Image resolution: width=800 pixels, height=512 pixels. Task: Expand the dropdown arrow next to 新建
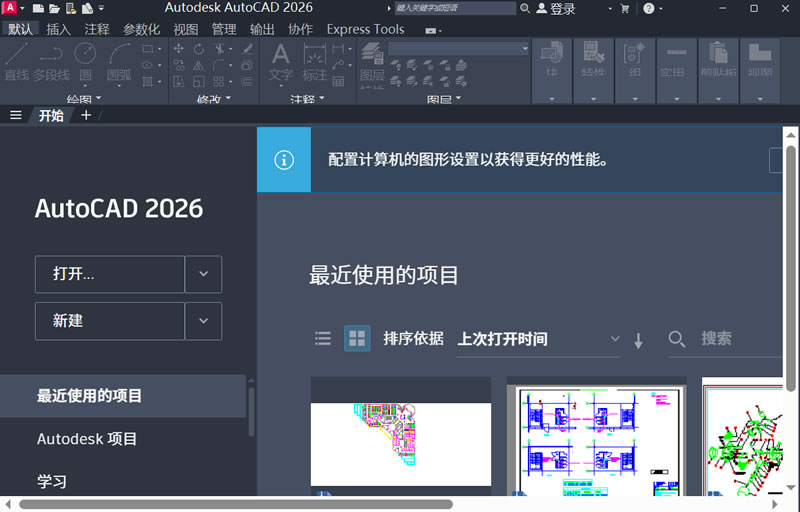[203, 321]
